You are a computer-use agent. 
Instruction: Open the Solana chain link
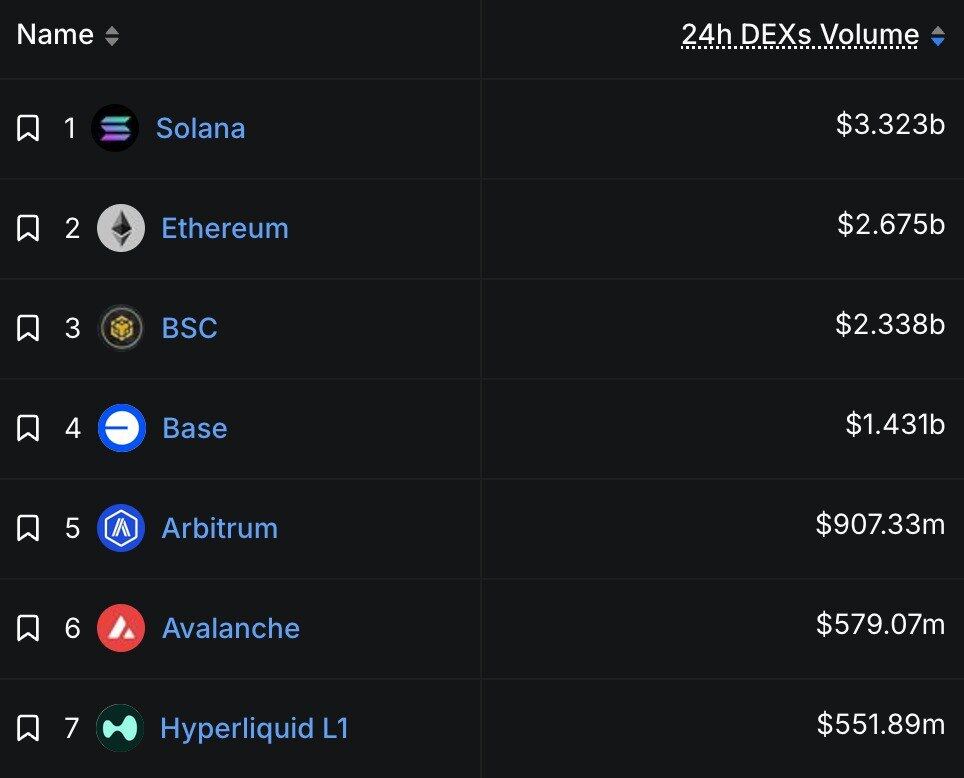point(200,128)
